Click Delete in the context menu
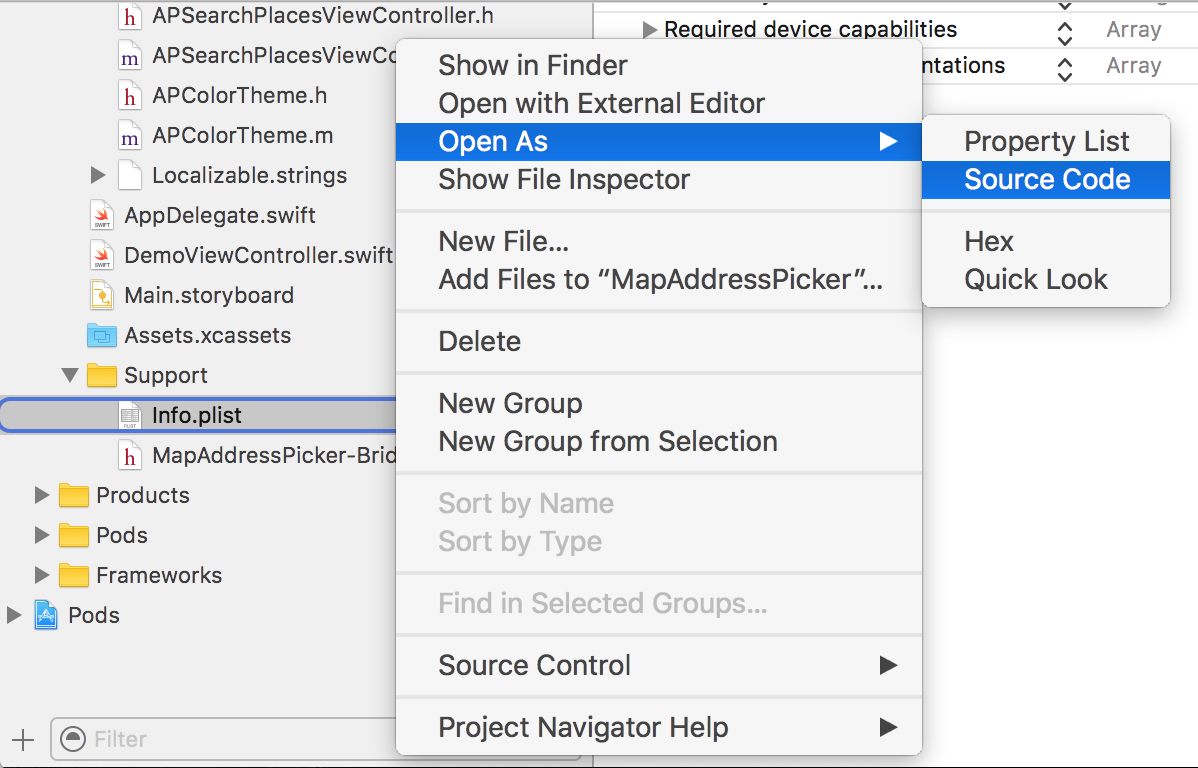 click(x=480, y=342)
